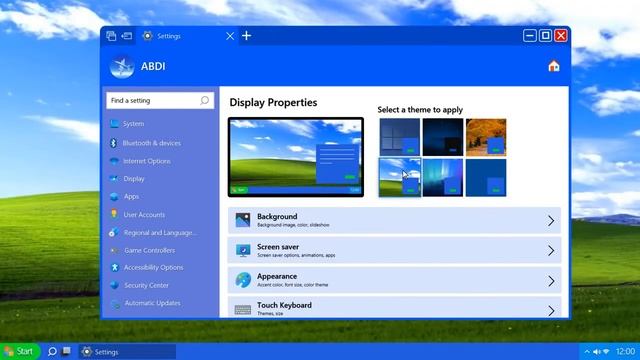Maximize the Settings window
The height and width of the screenshot is (360, 640).
click(545, 36)
